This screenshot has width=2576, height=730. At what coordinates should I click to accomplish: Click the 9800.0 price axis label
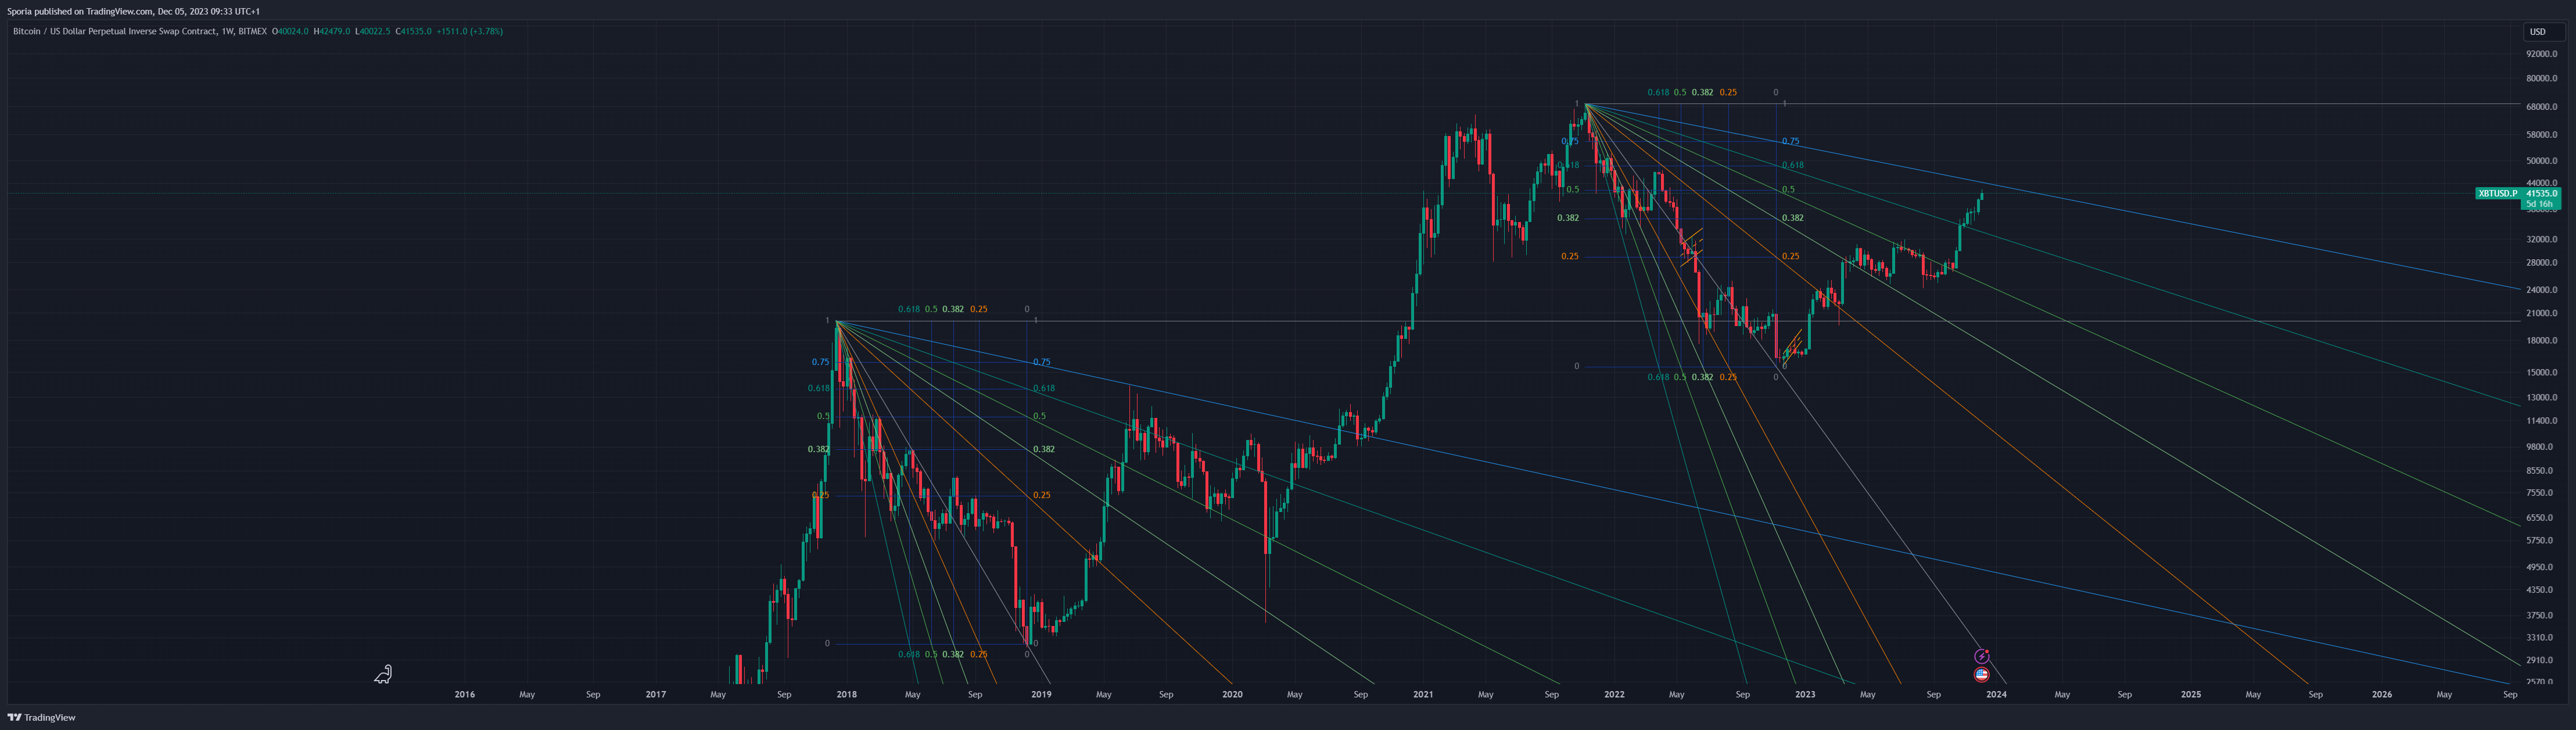(2539, 447)
